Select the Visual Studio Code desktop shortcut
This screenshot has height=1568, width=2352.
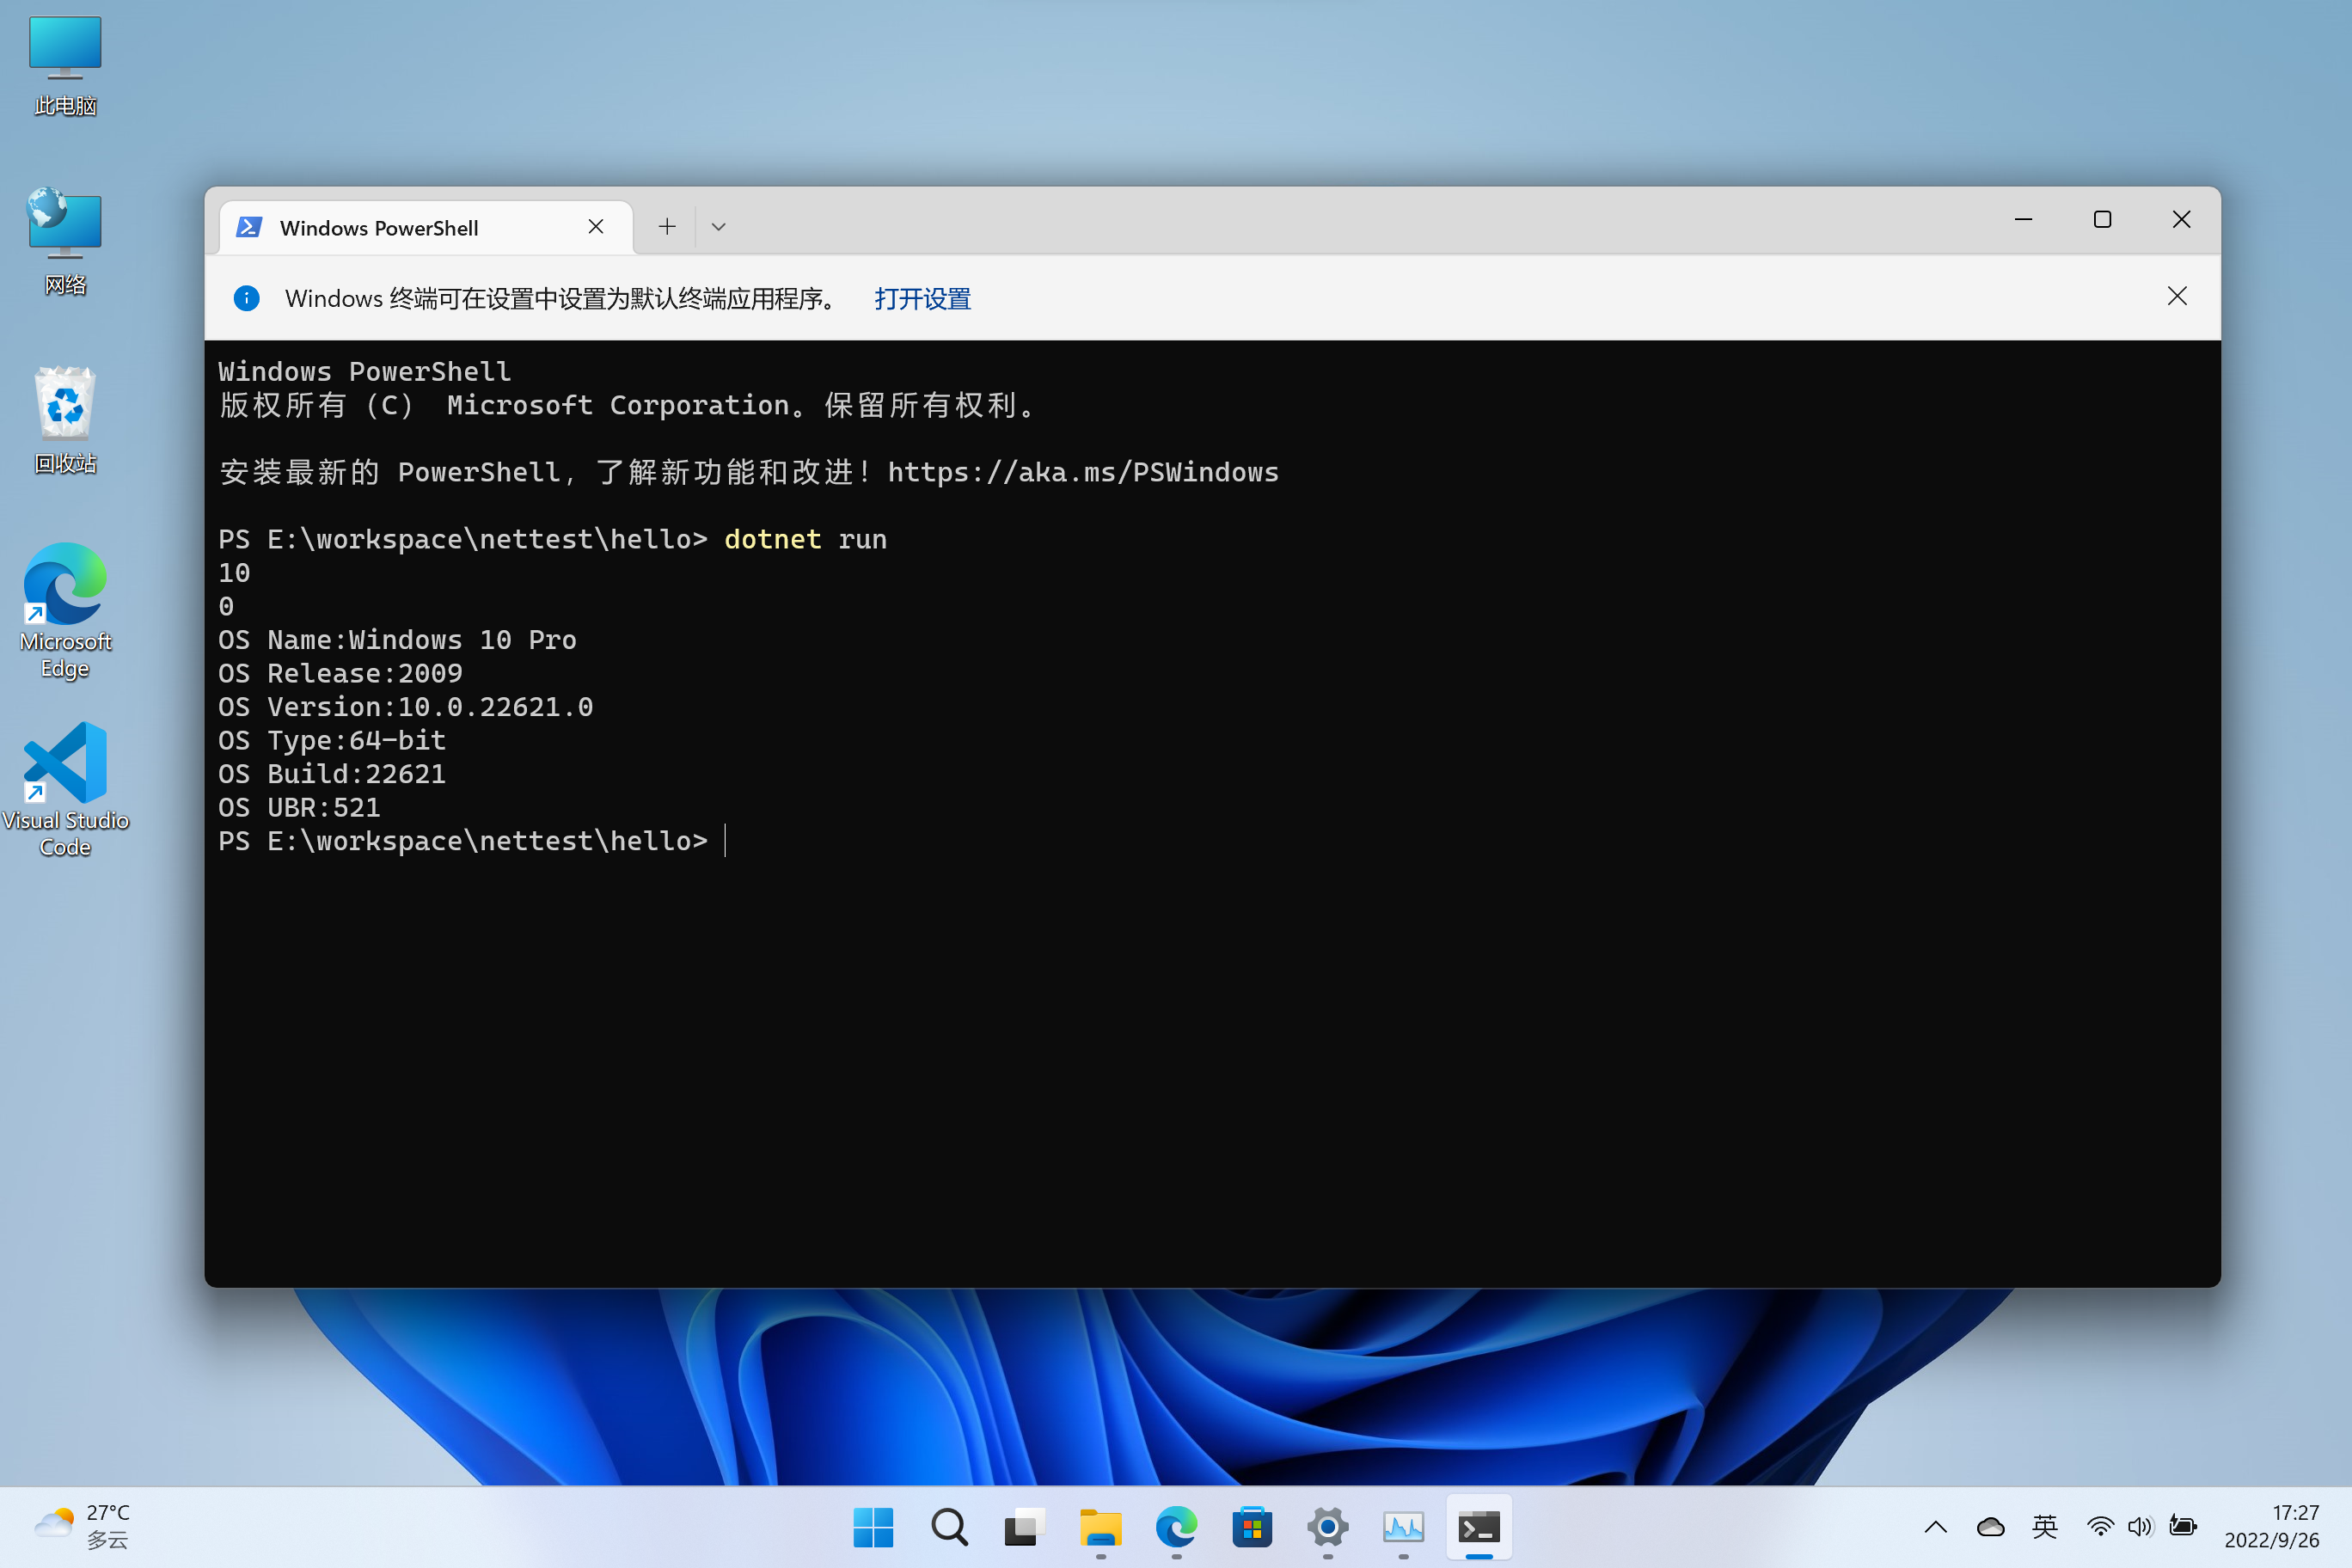point(65,789)
